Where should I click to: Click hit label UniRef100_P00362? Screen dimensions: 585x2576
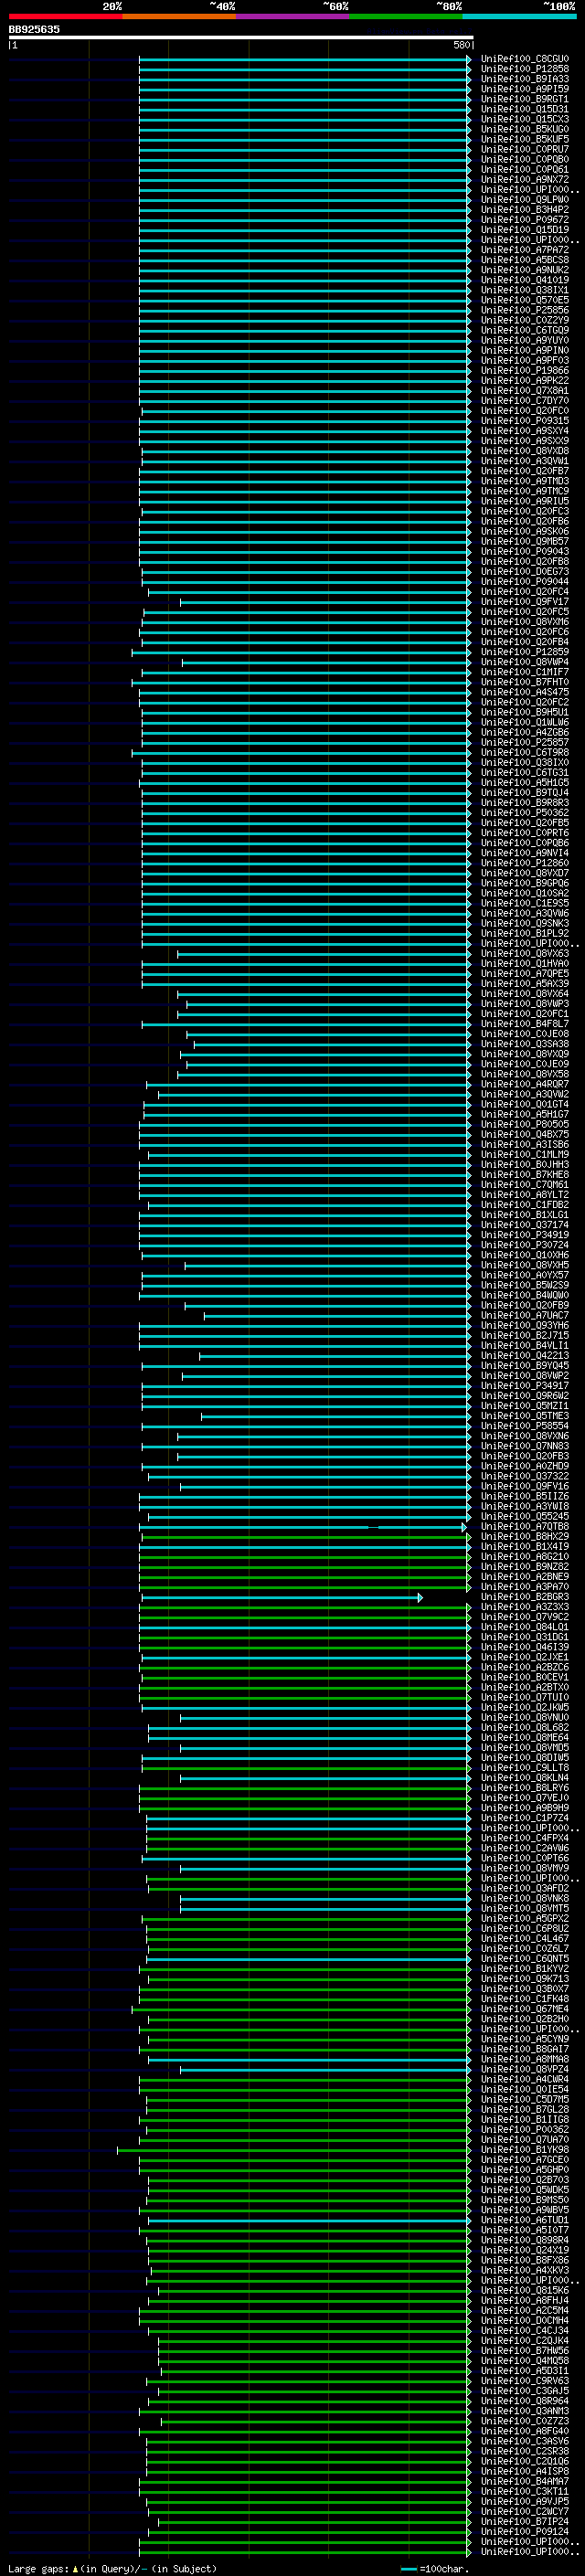click(x=524, y=2129)
